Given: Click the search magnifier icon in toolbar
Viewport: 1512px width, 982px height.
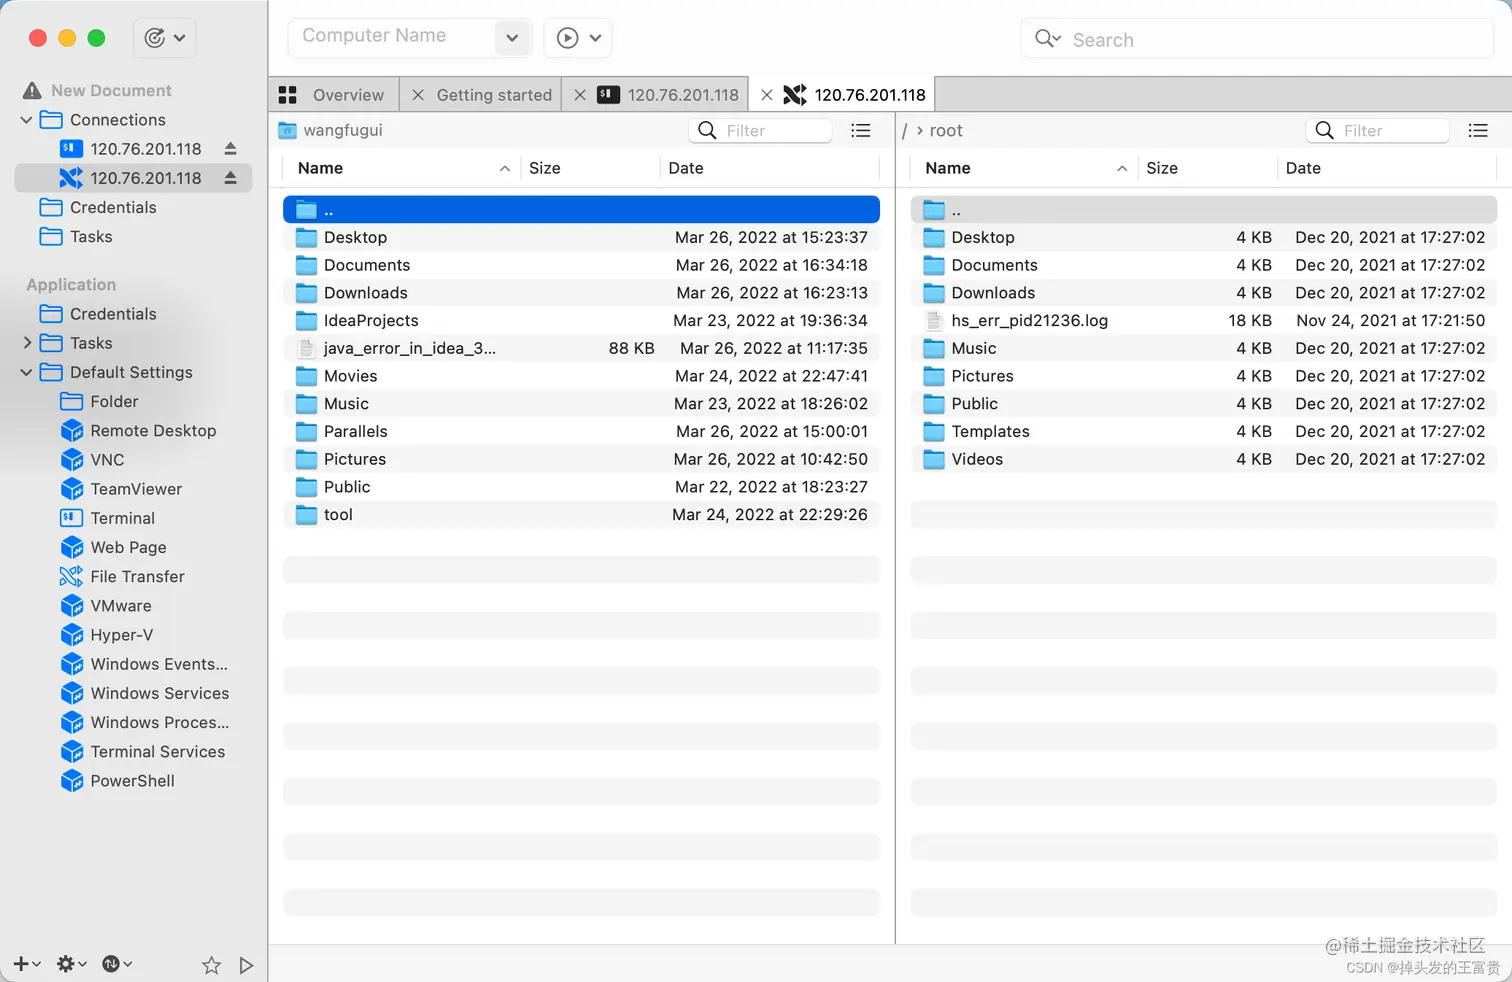Looking at the screenshot, I should [x=1047, y=39].
